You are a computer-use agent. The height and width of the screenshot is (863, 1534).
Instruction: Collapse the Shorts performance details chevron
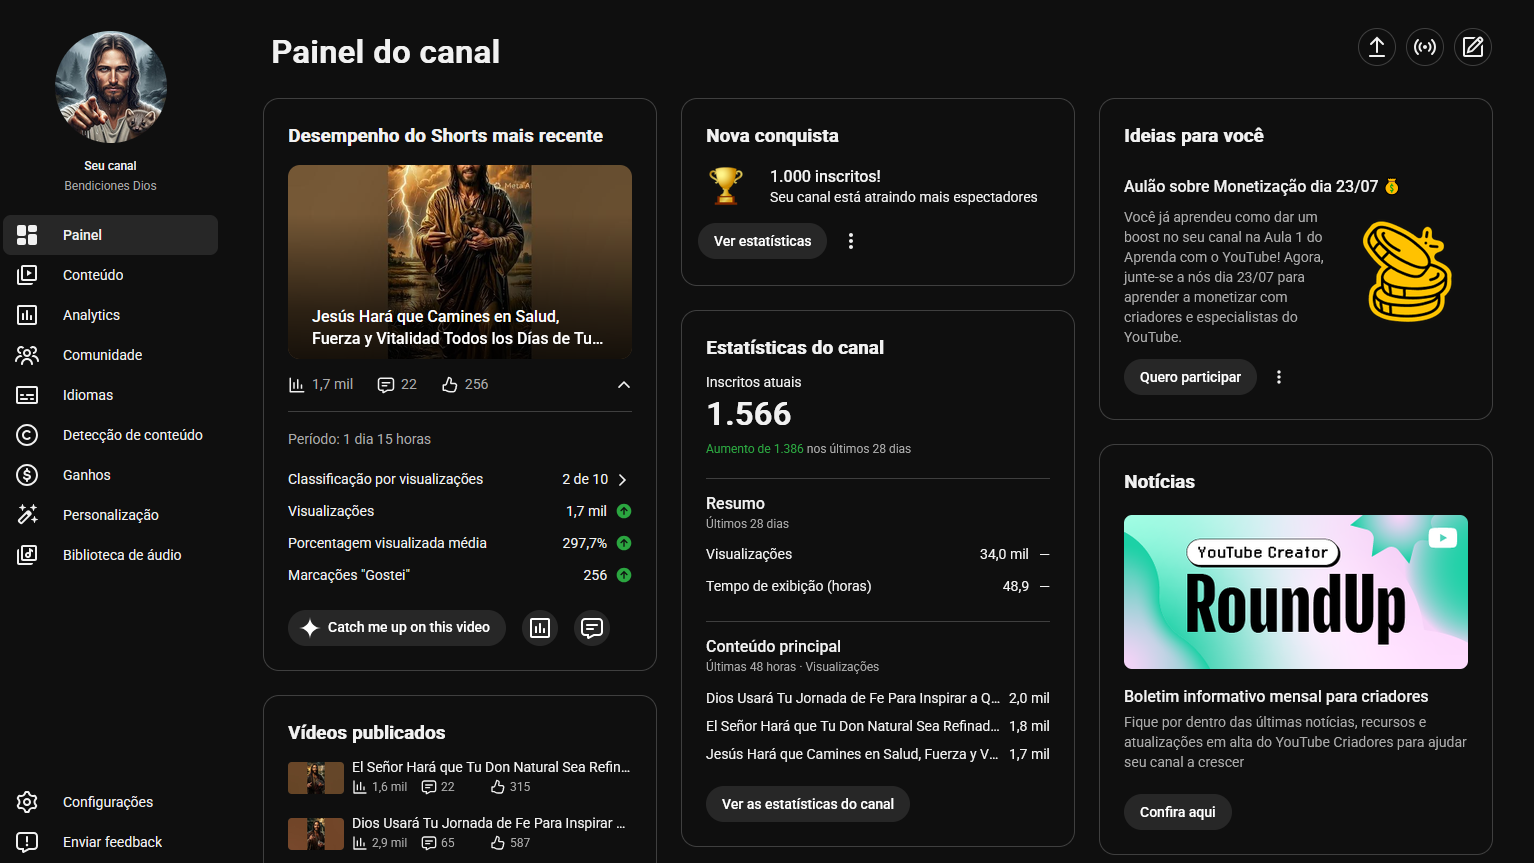tap(624, 385)
